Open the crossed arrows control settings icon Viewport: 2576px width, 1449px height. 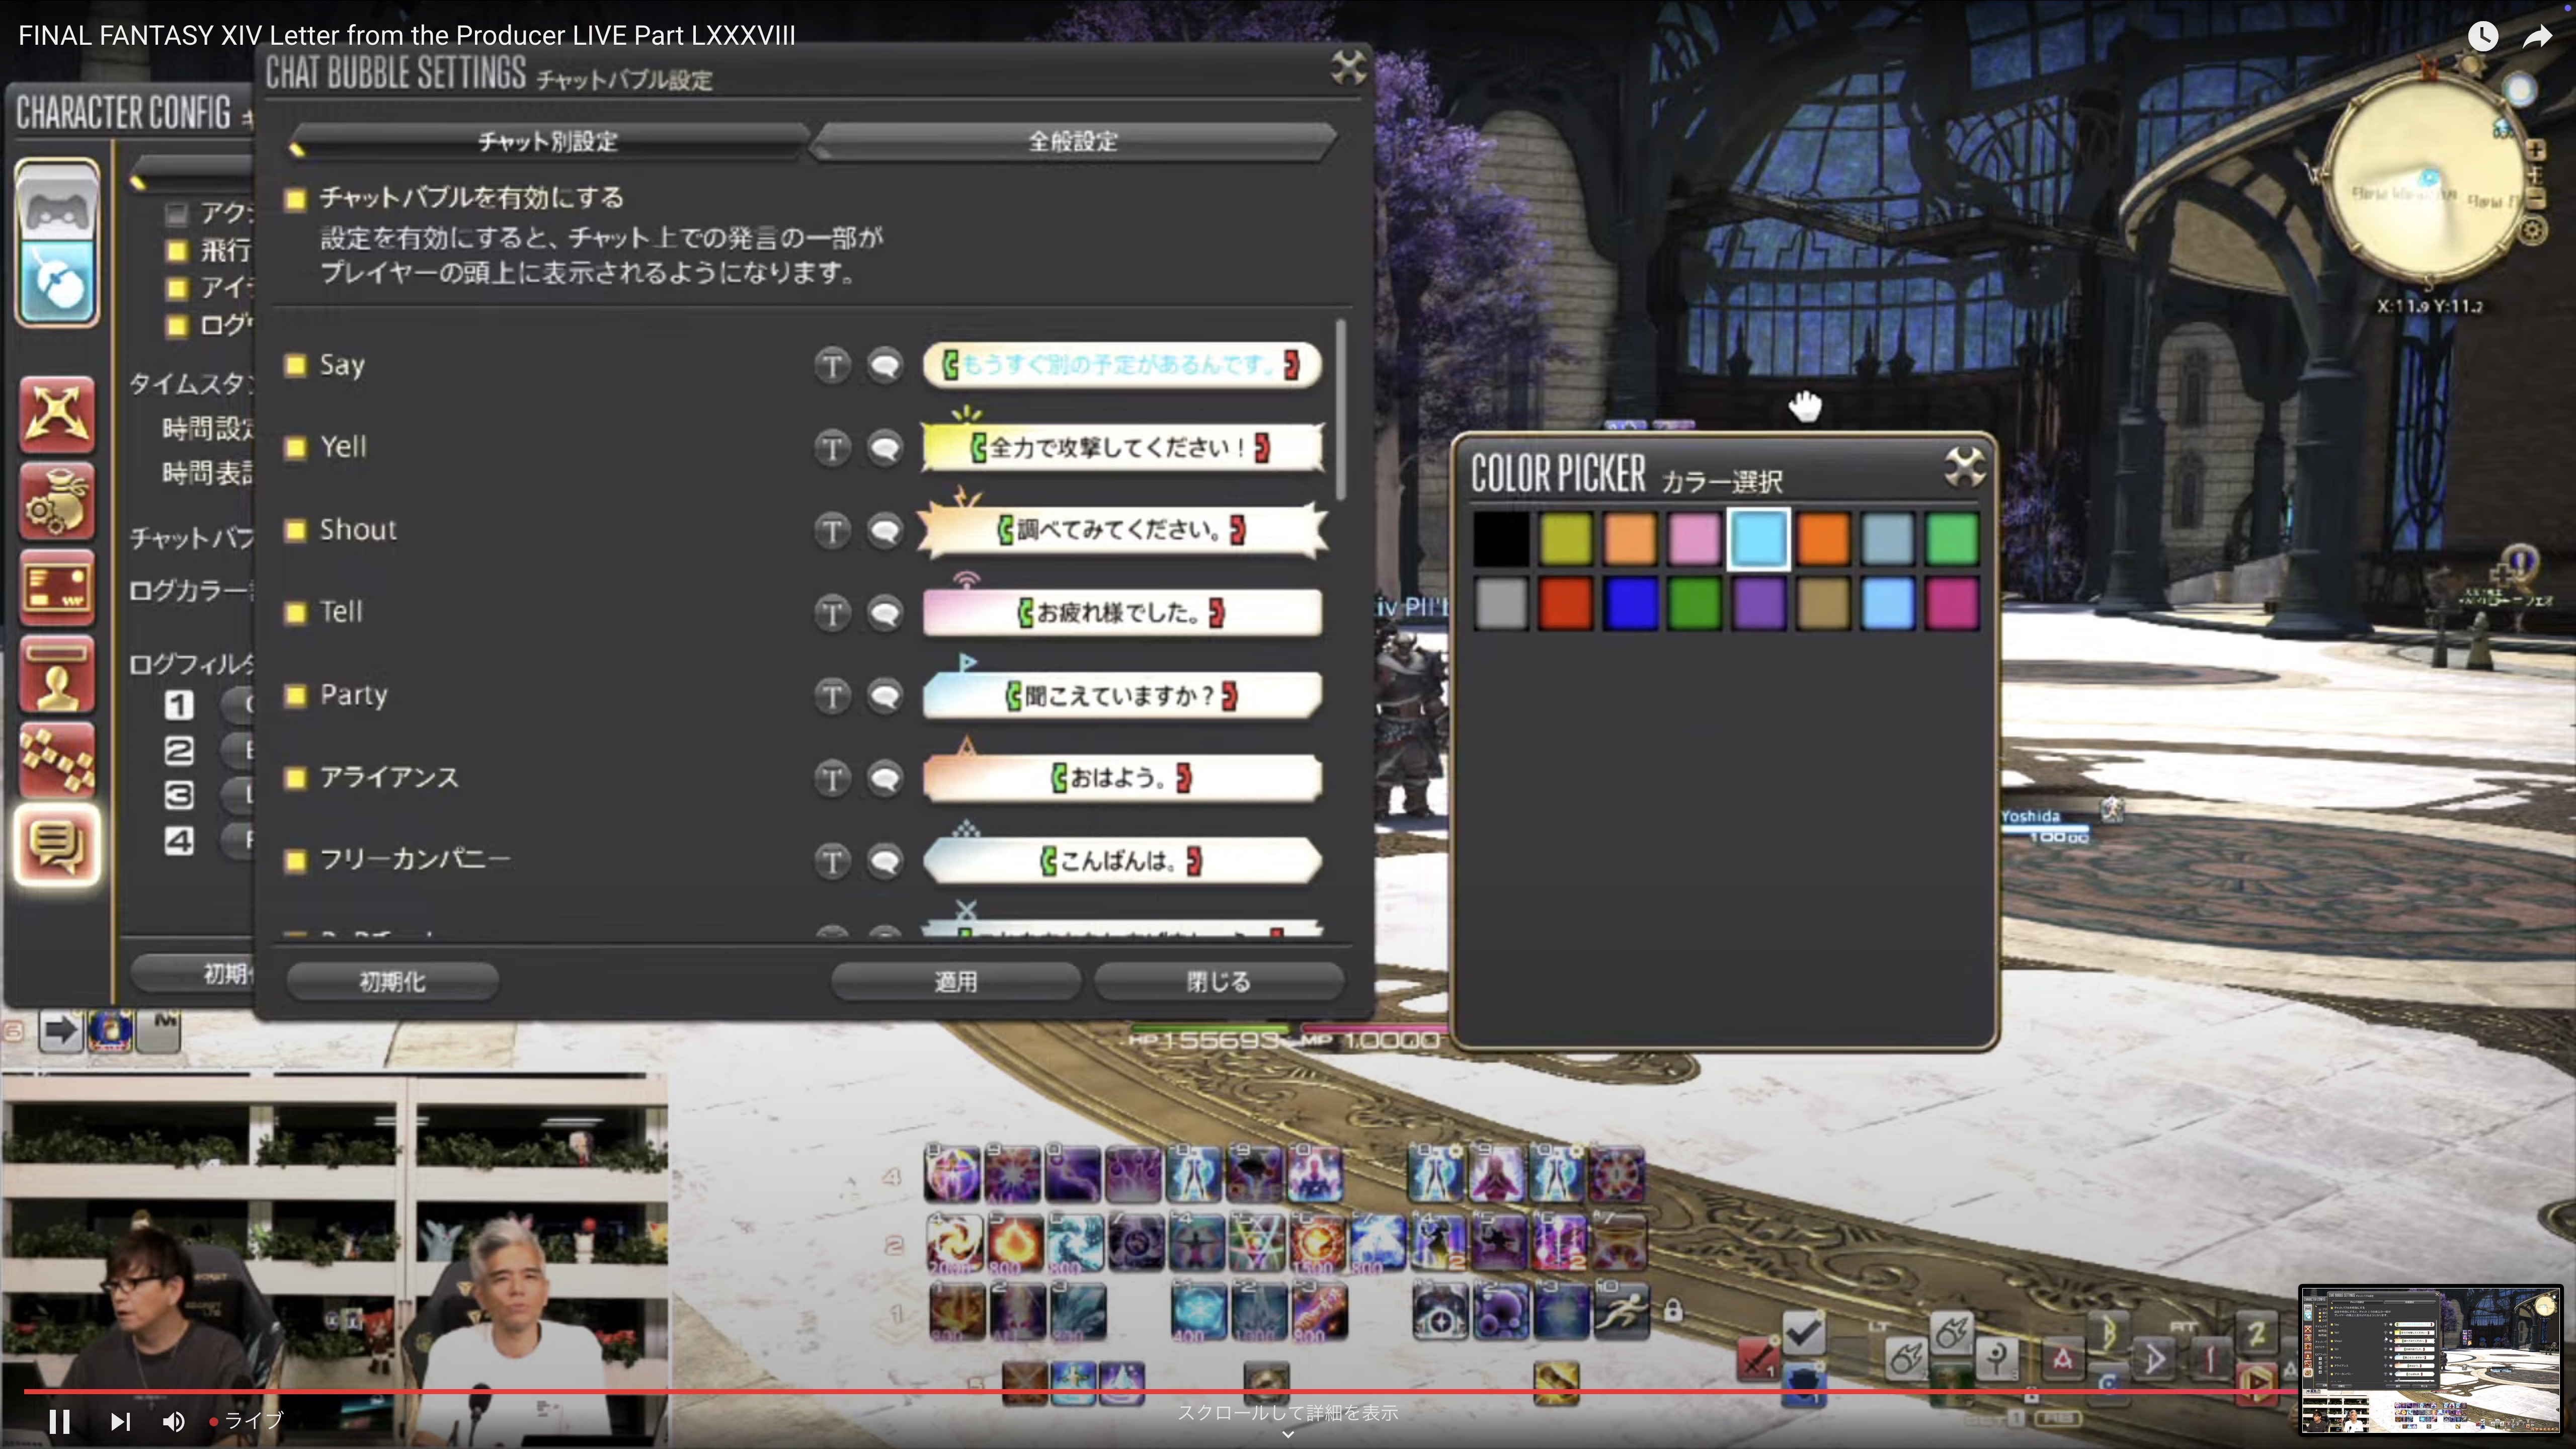tap(57, 414)
